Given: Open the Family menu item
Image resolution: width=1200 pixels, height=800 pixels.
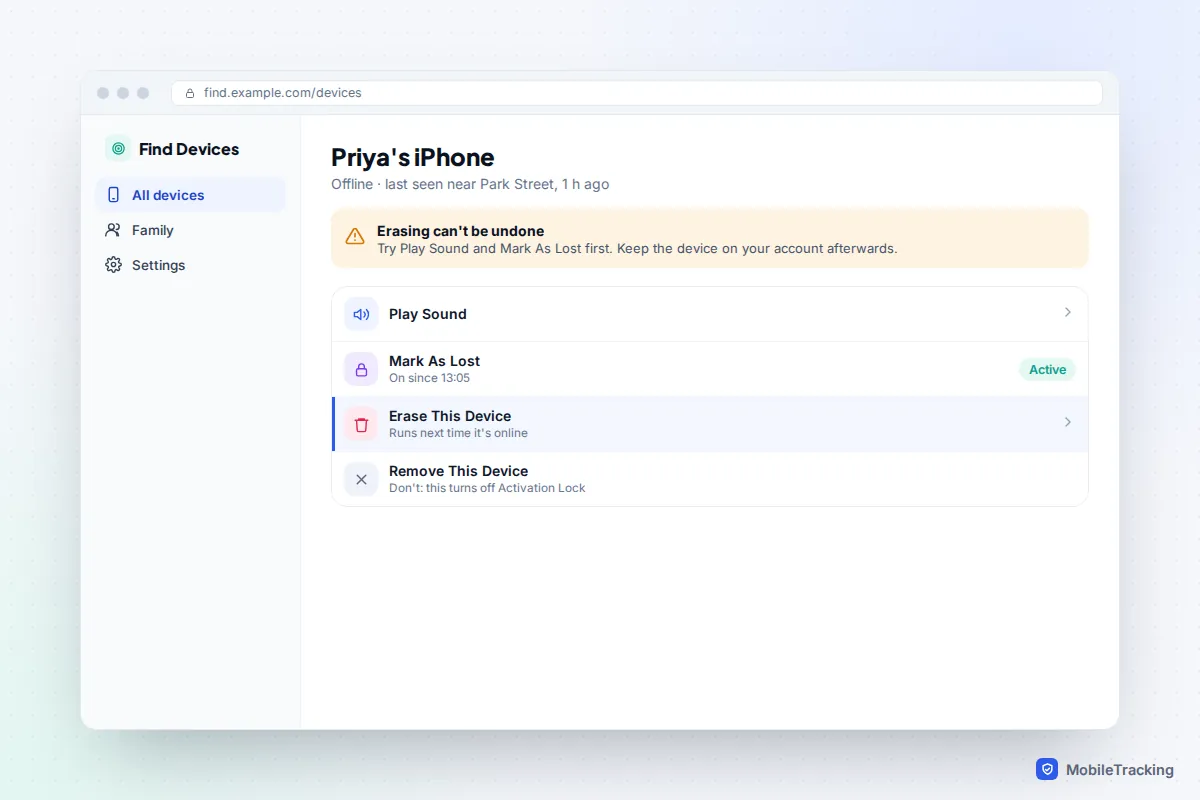Looking at the screenshot, I should click(x=190, y=230).
